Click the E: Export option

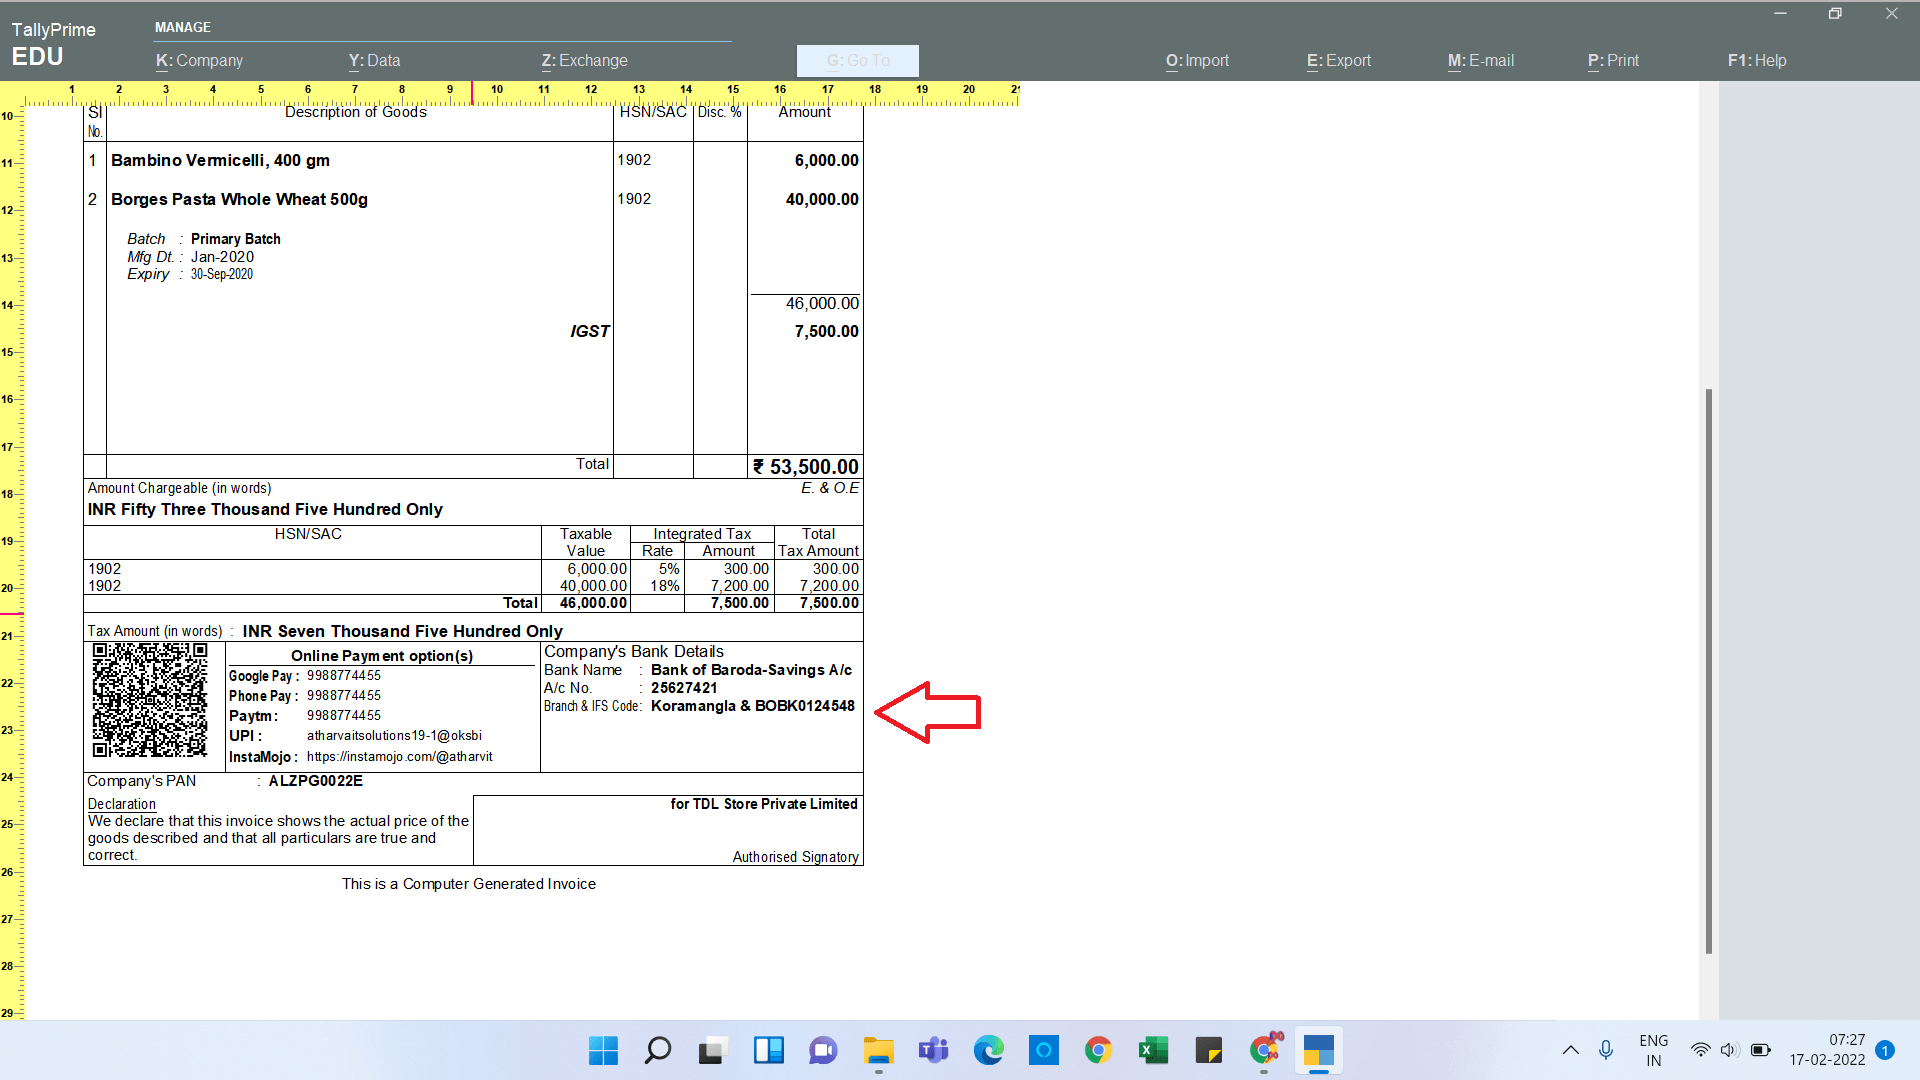click(x=1338, y=60)
